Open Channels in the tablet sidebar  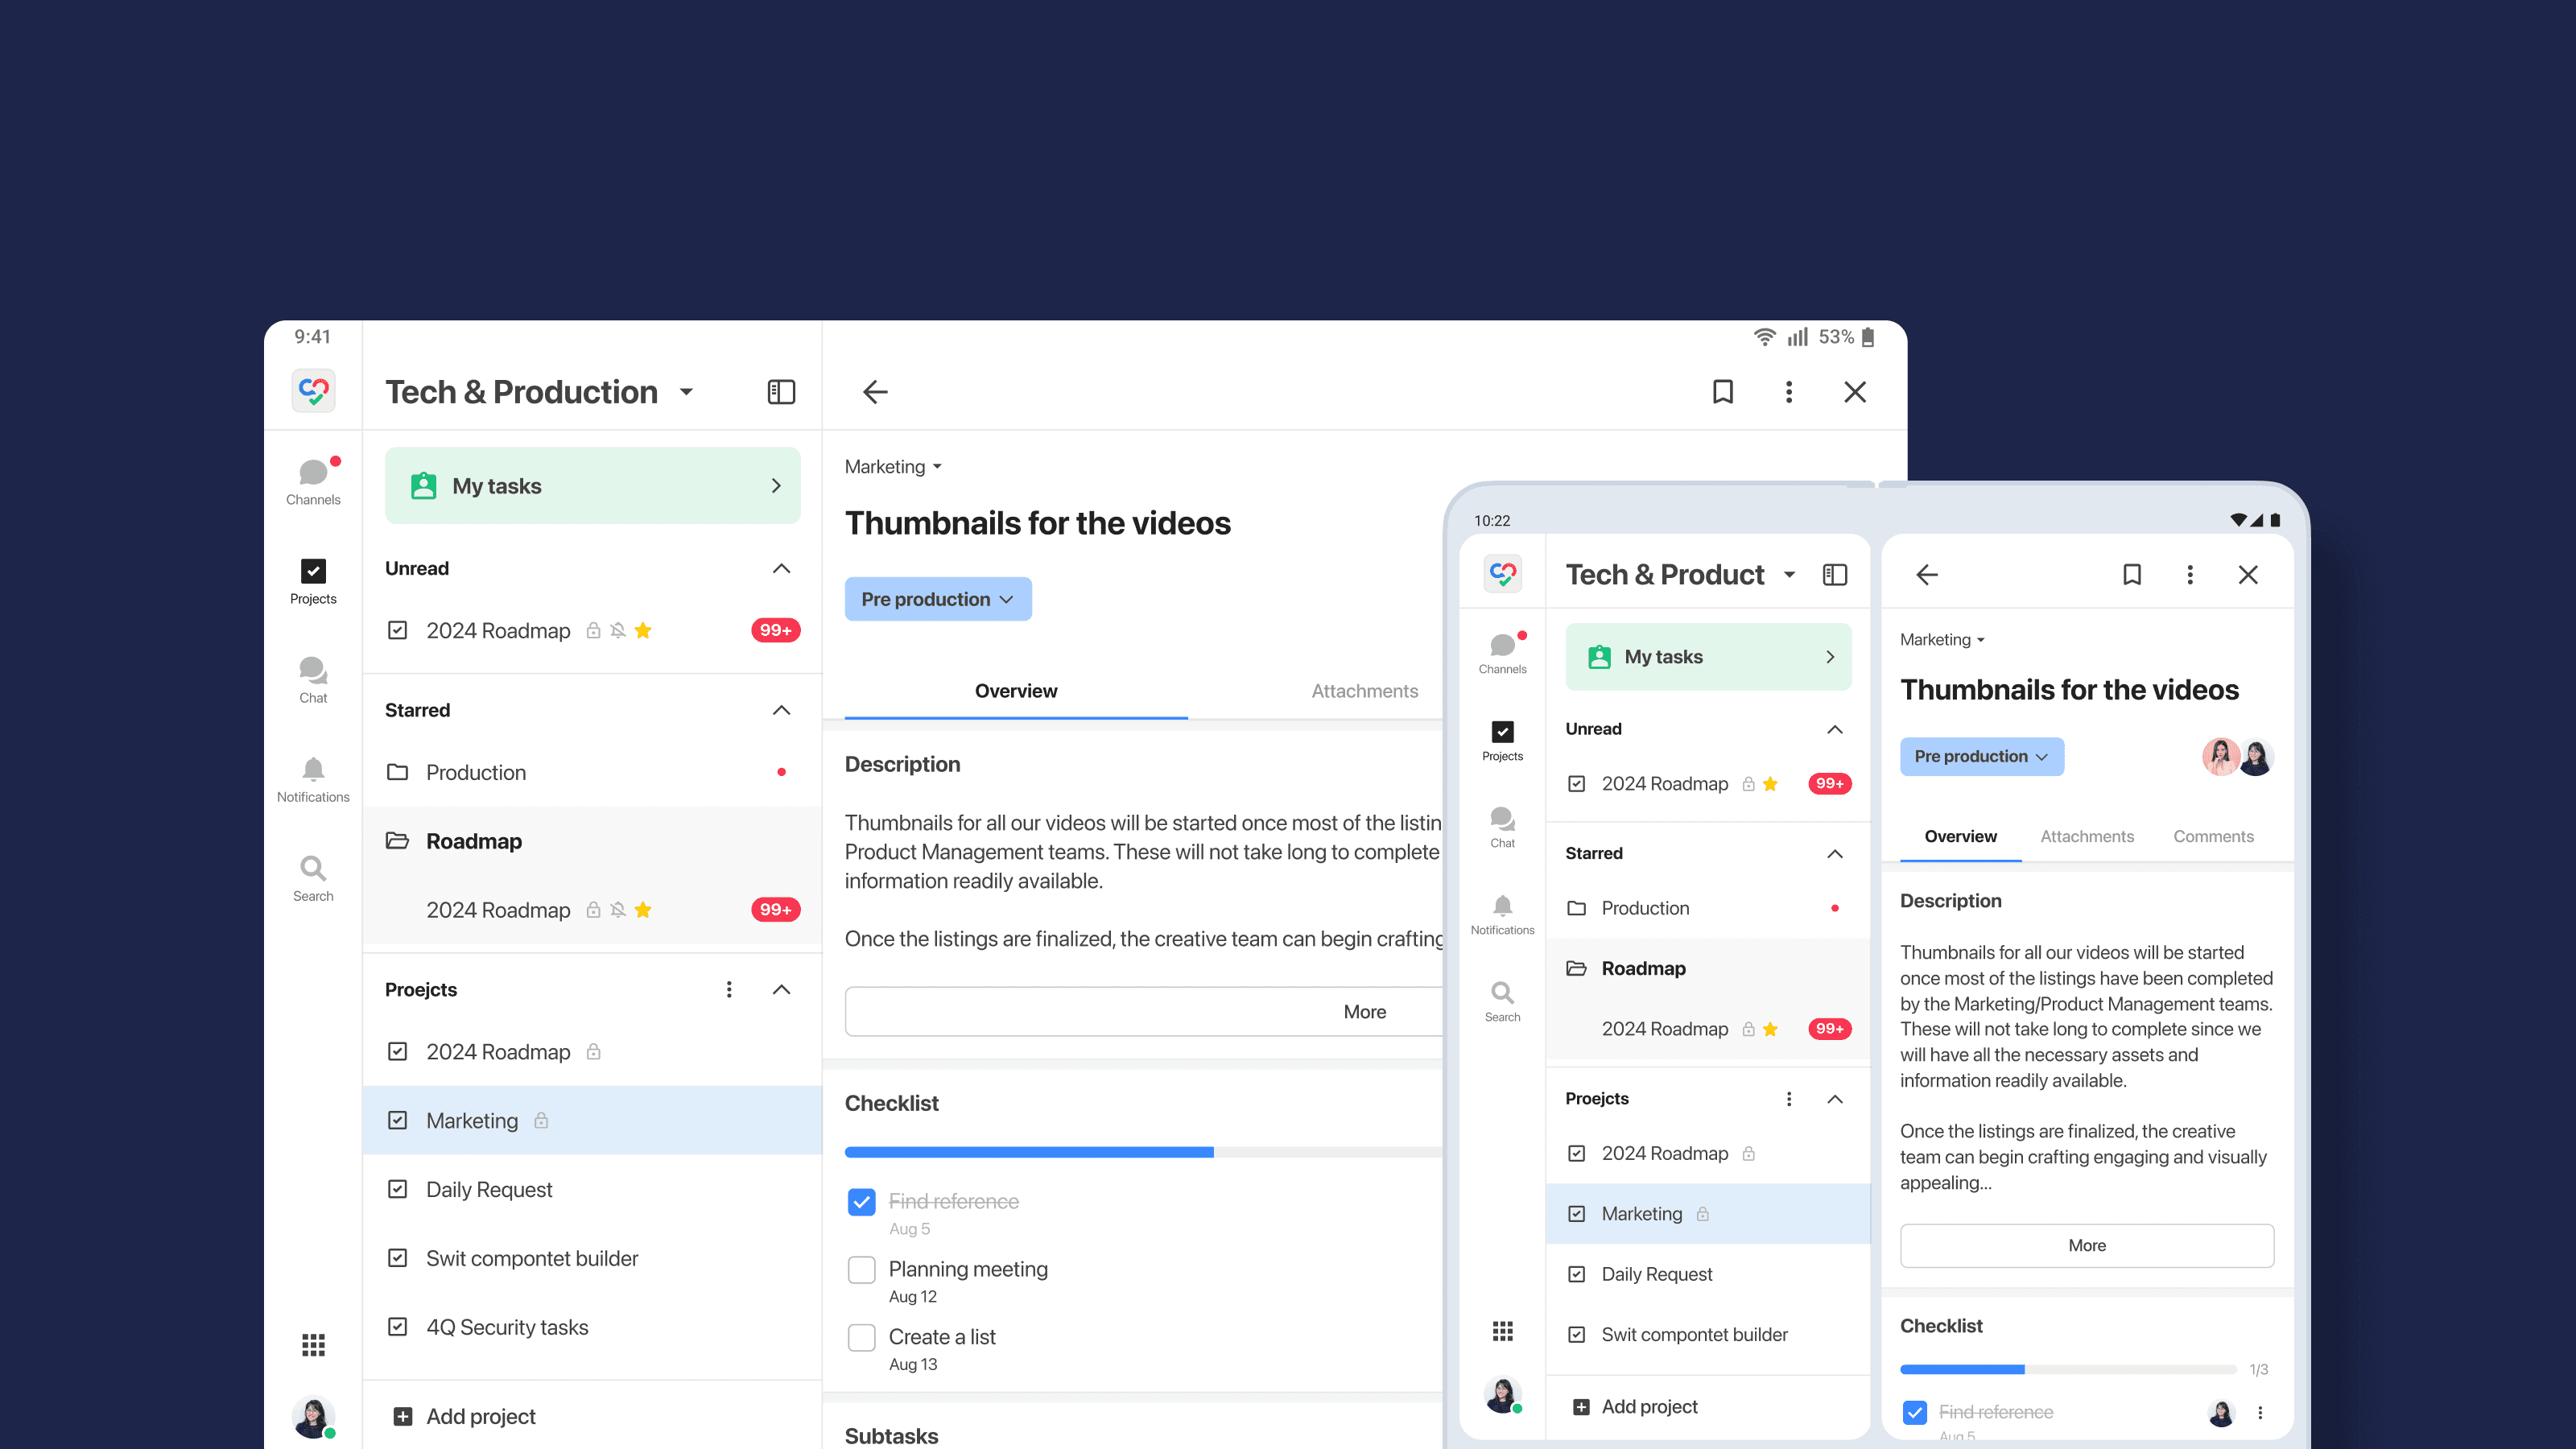tap(313, 481)
